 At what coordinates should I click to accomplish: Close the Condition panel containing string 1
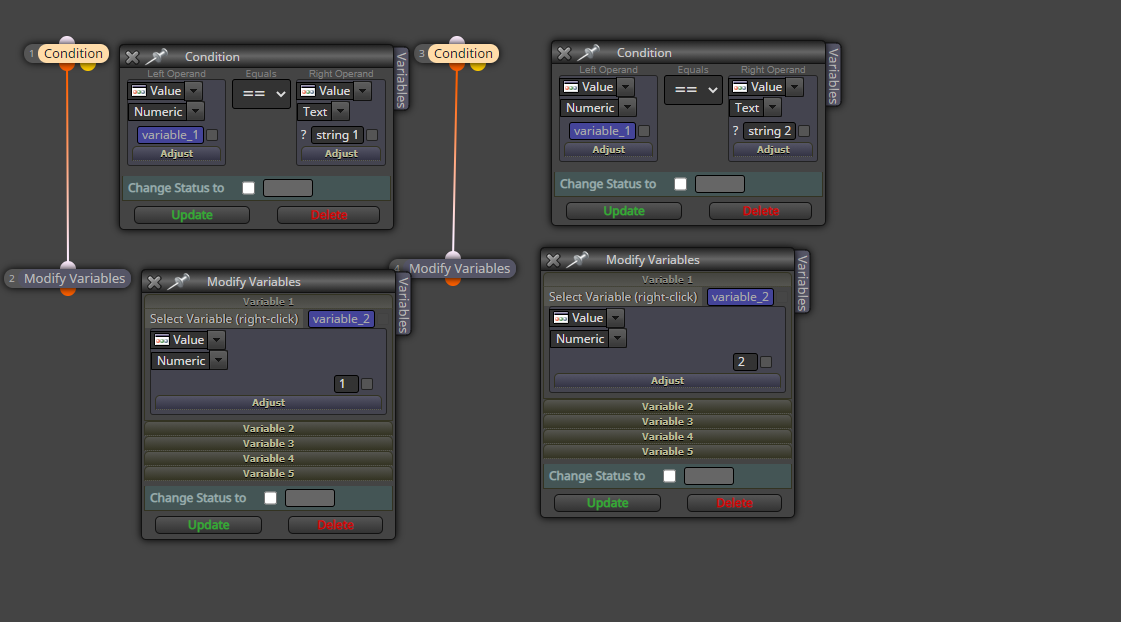point(132,57)
